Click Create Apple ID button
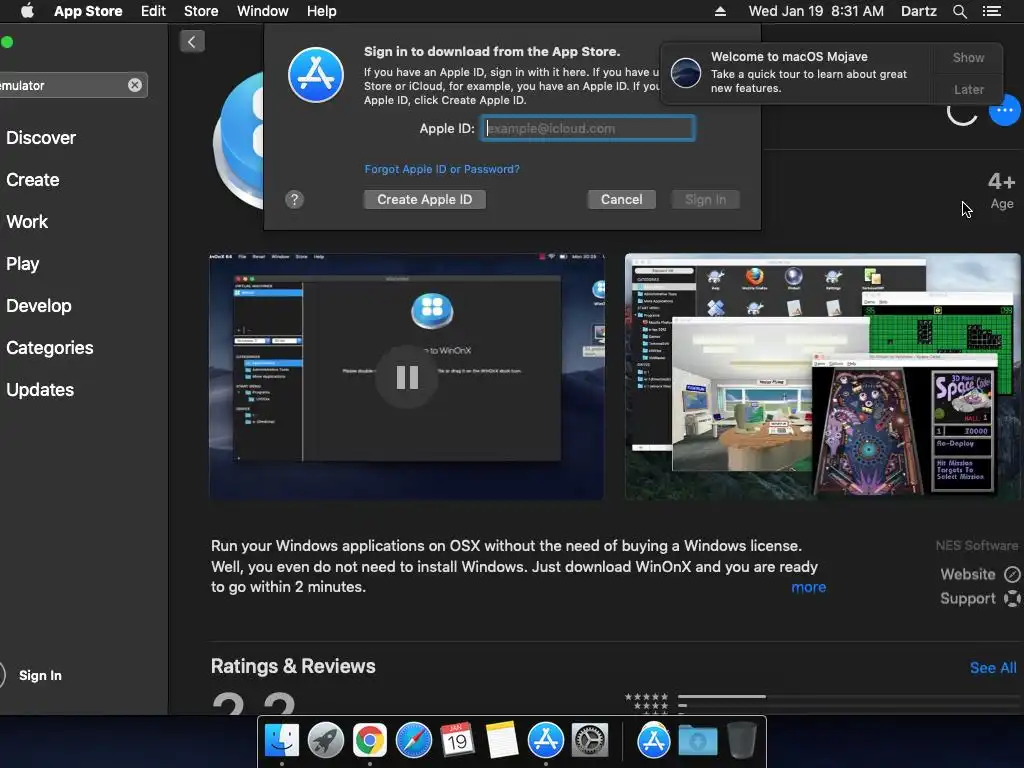 pyautogui.click(x=424, y=199)
